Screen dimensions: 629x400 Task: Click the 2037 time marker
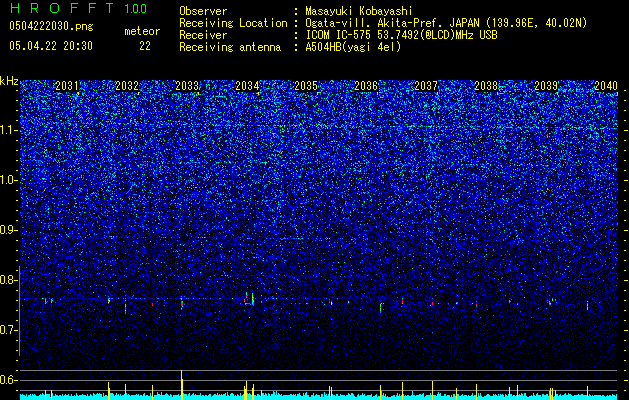(426, 86)
